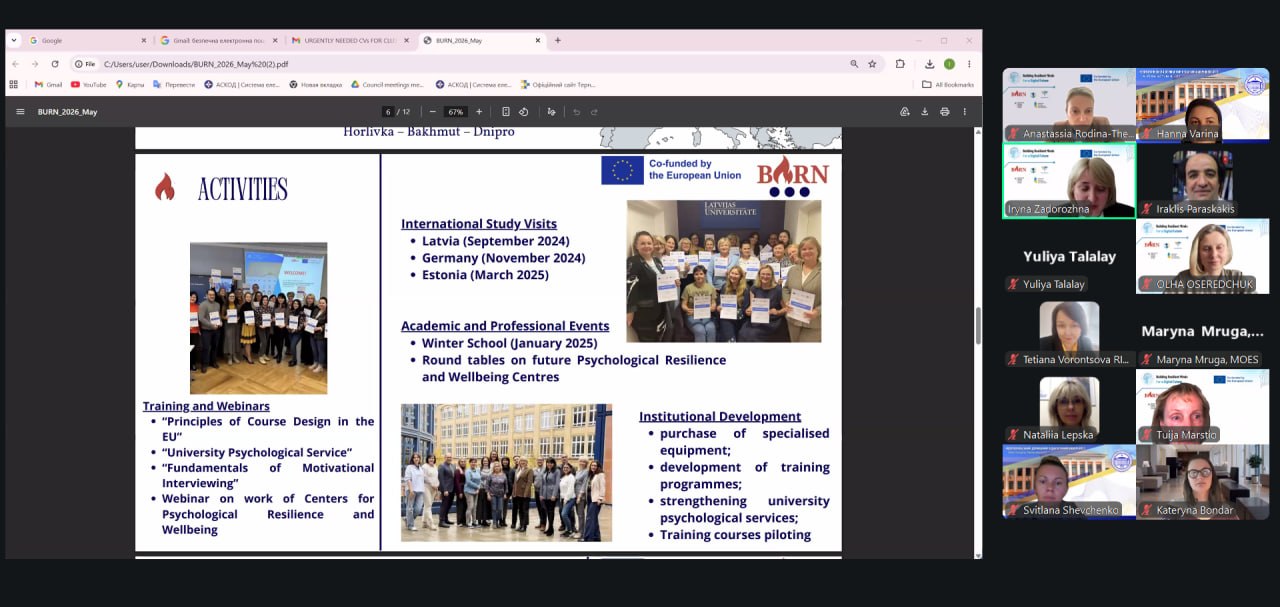The image size is (1280, 607).
Task: Select Svitlana Shevchenko video tile
Action: pyautogui.click(x=1069, y=482)
